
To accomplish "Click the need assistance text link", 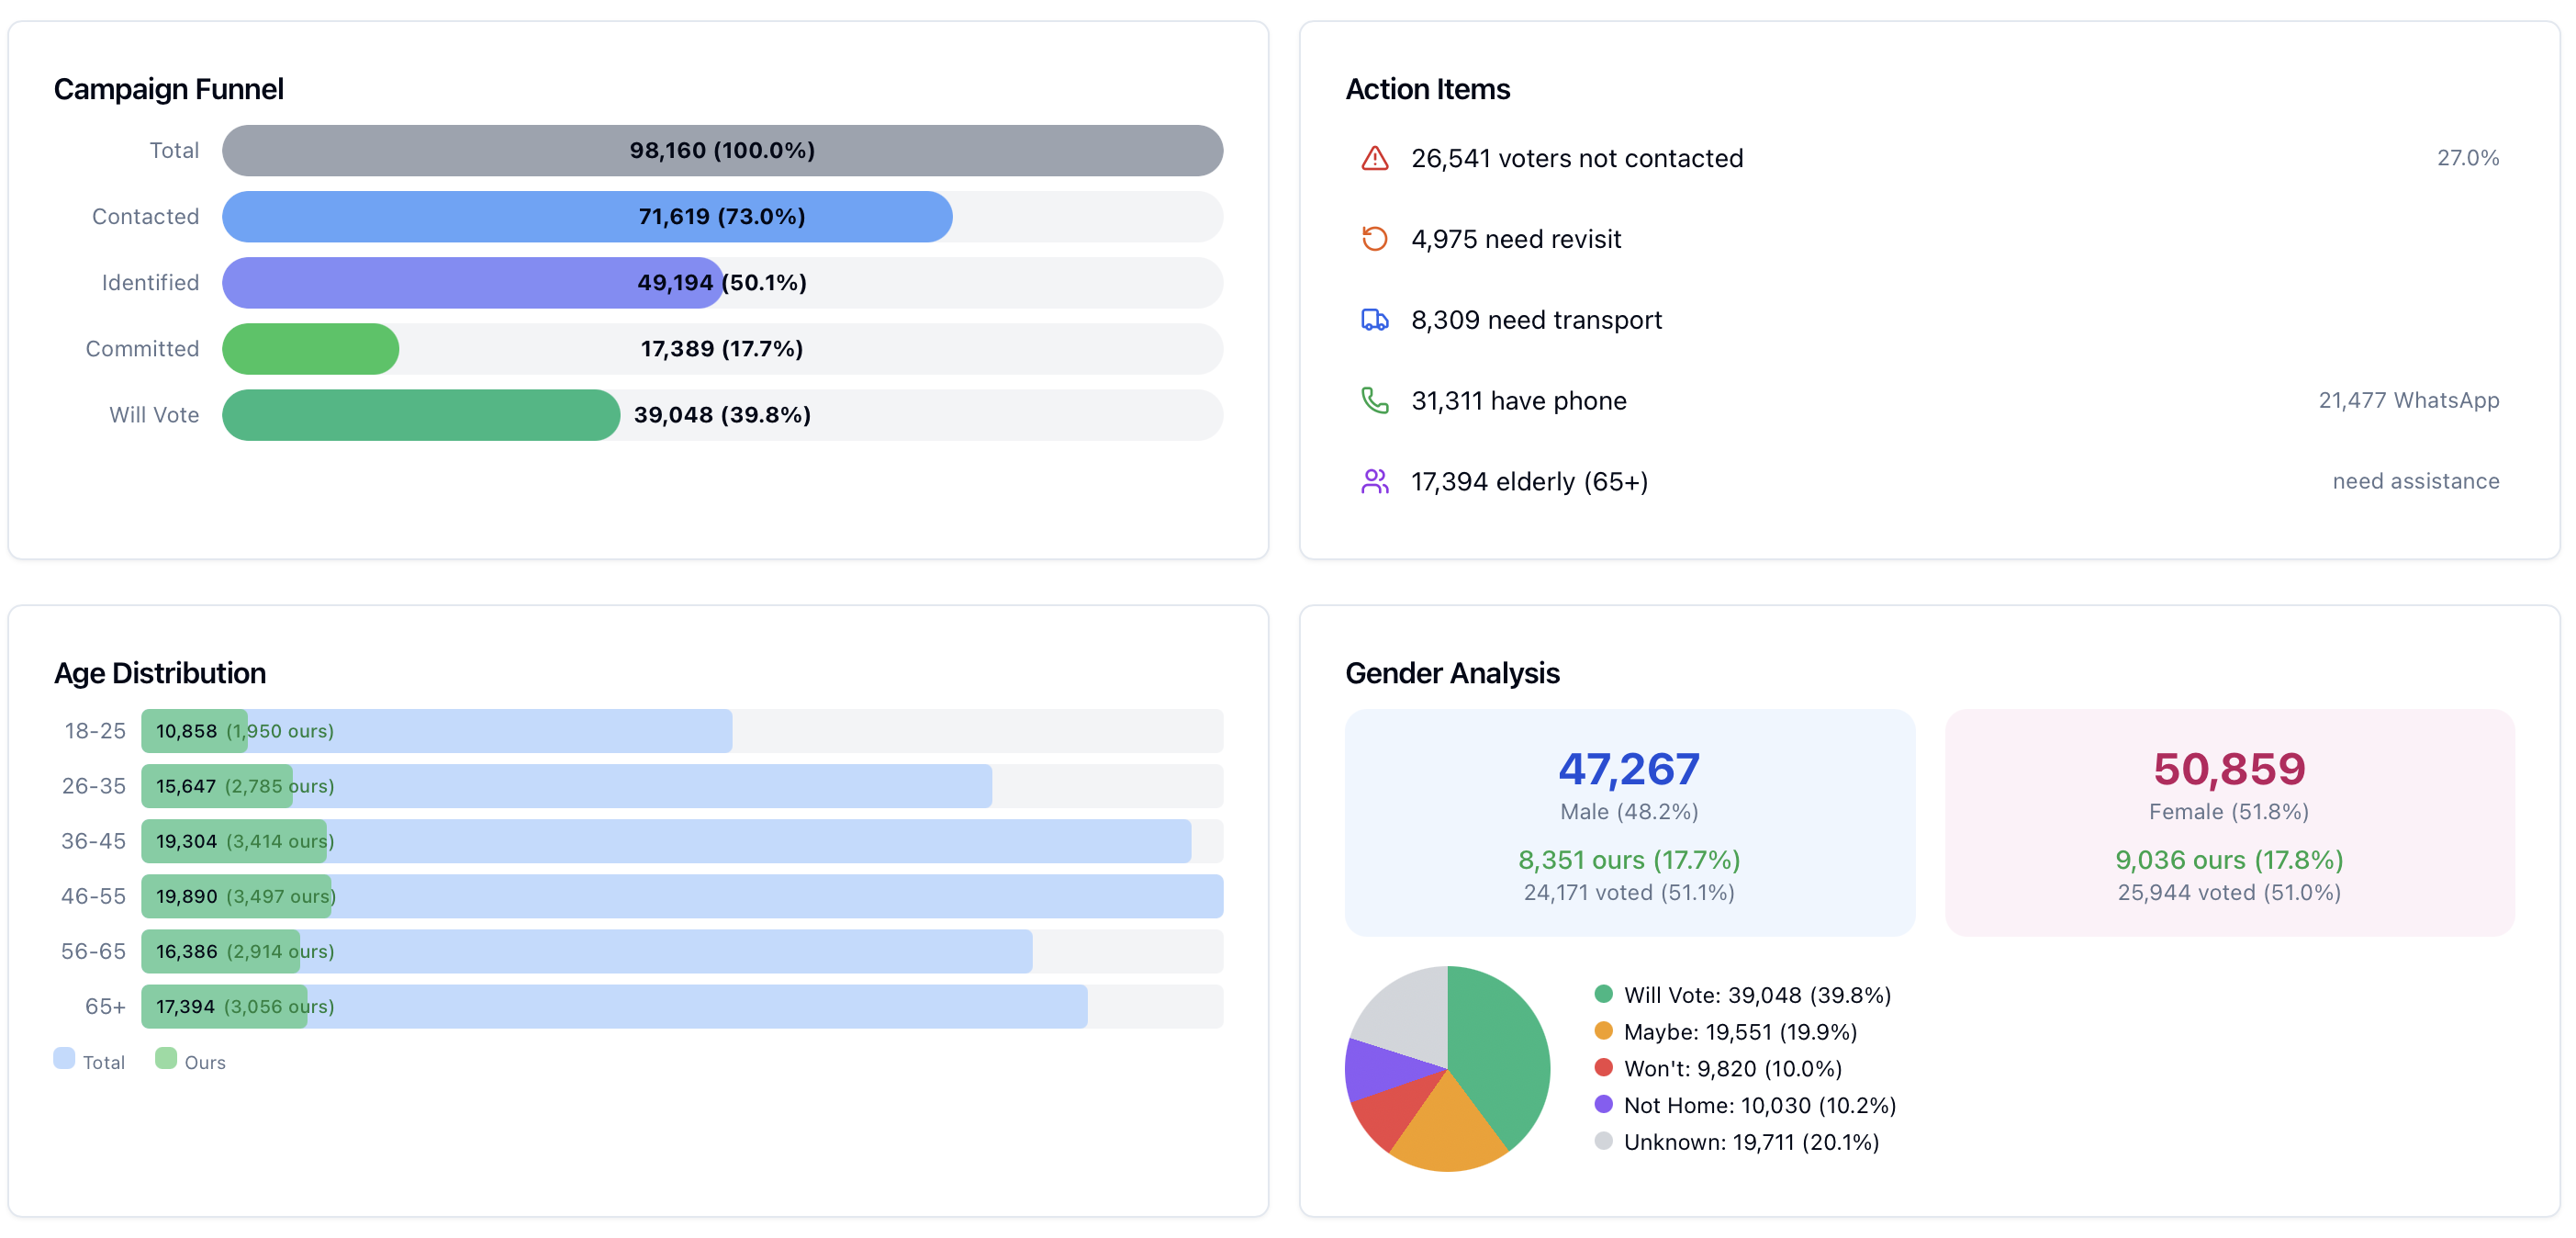I will (2416, 481).
